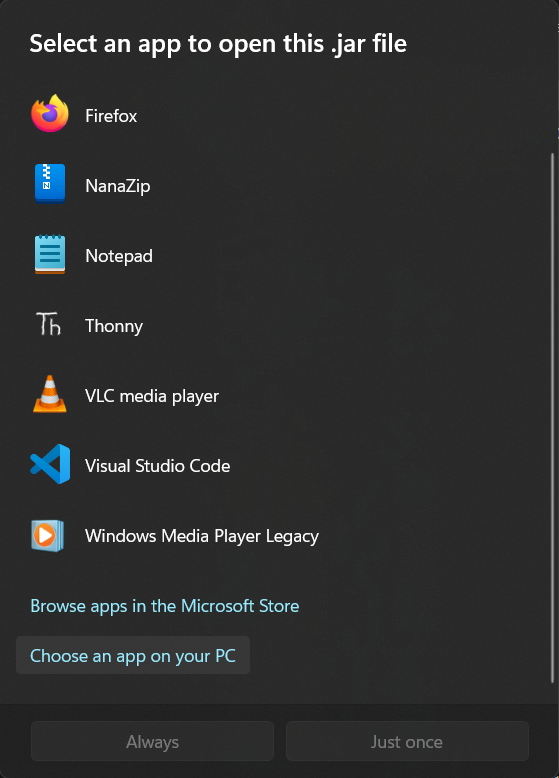This screenshot has width=559, height=778.
Task: Click the VLC traffic cone icon
Action: pos(50,394)
